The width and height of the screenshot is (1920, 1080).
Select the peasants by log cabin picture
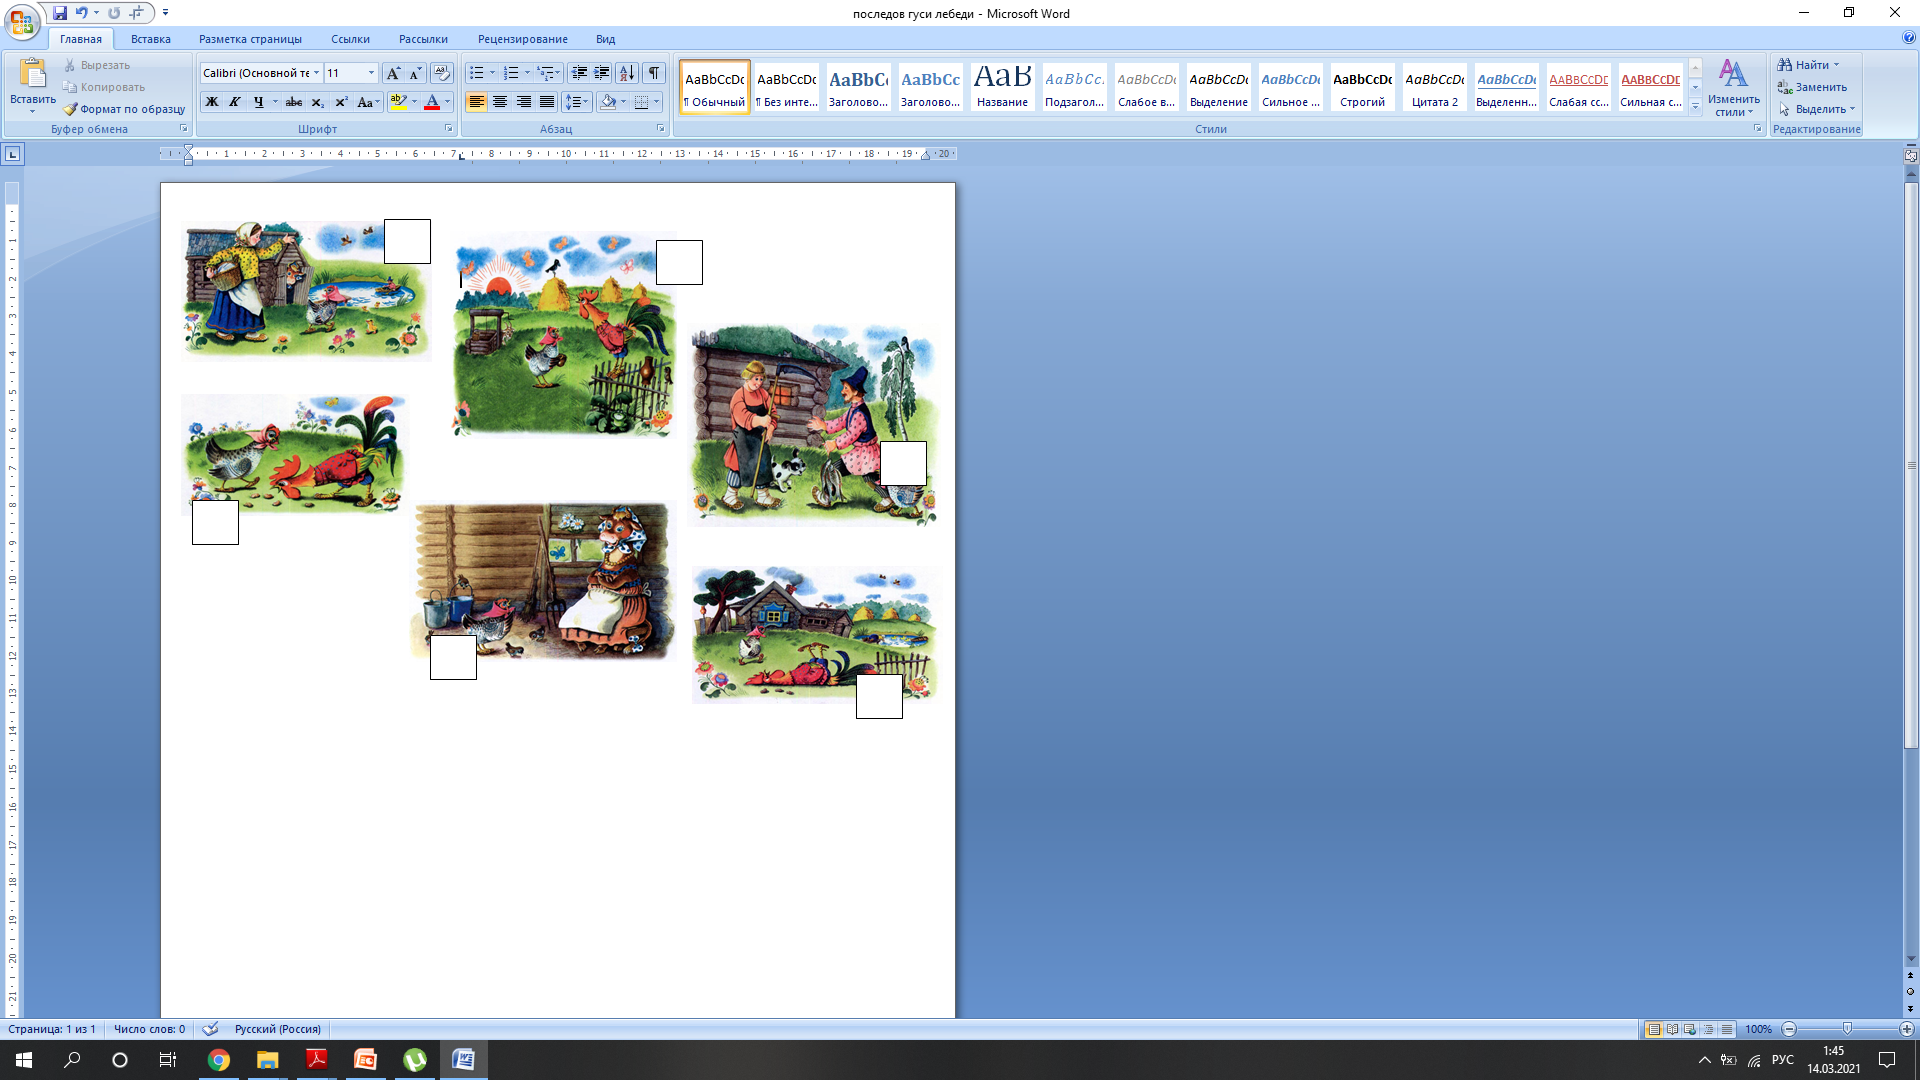(813, 424)
